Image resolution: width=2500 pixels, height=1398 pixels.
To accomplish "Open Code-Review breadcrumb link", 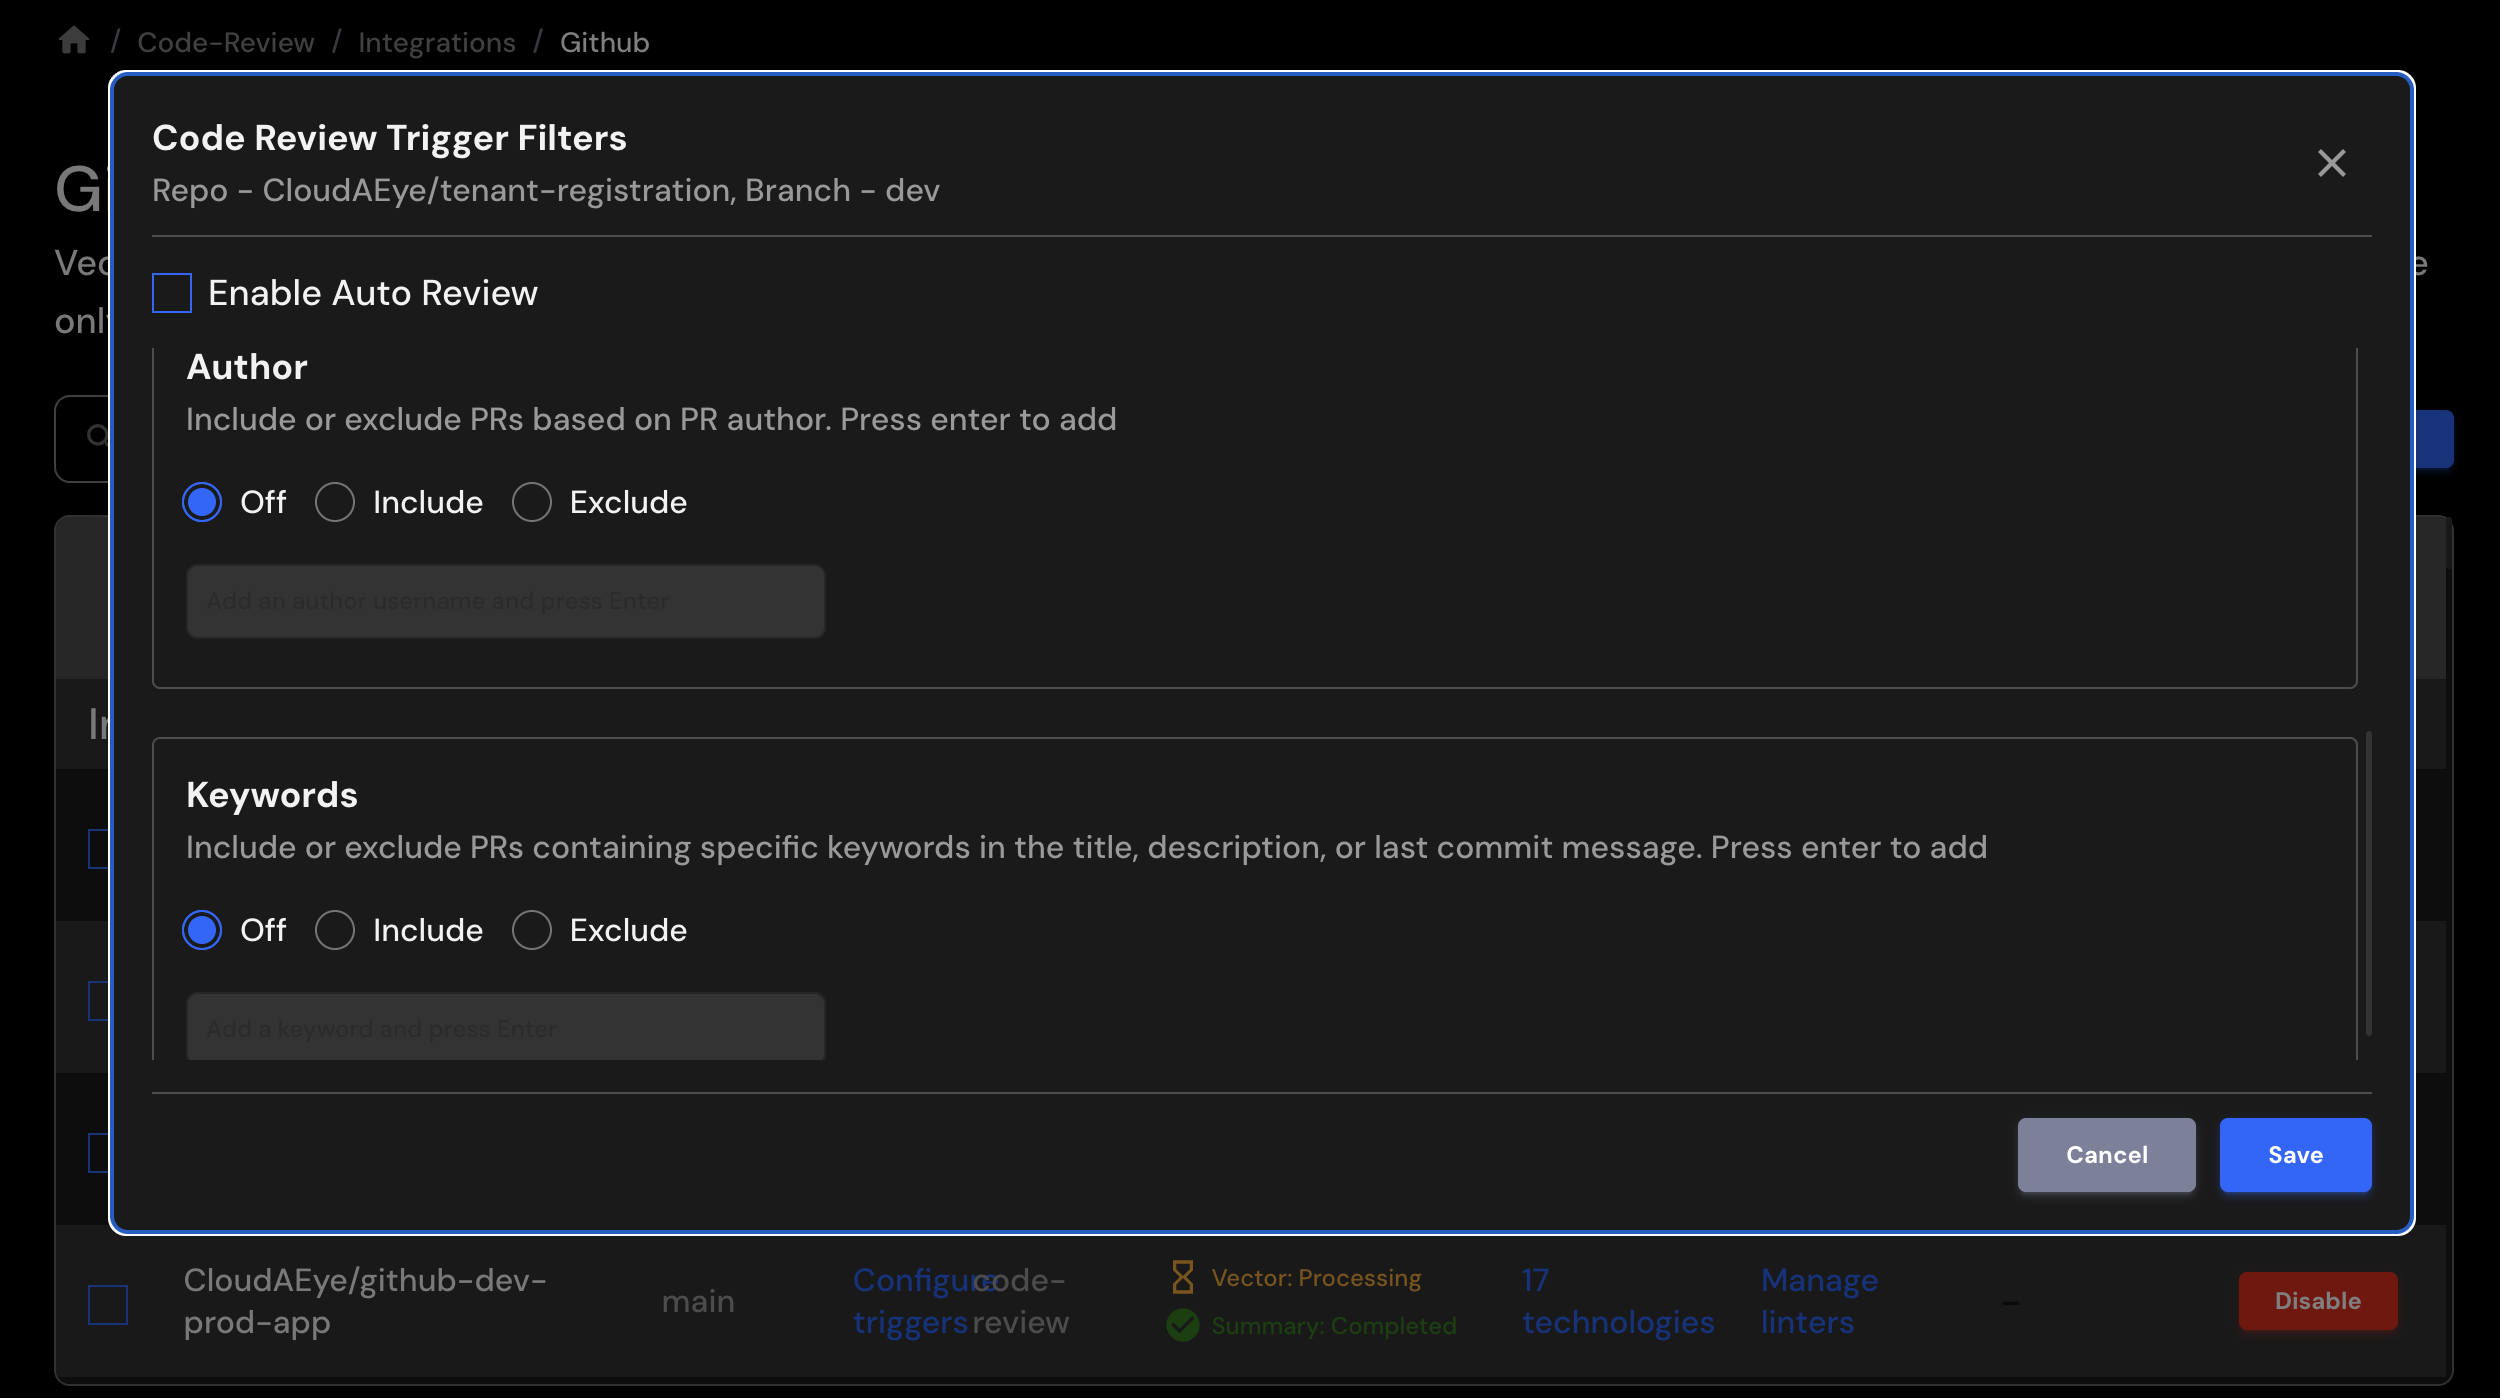I will [x=226, y=42].
